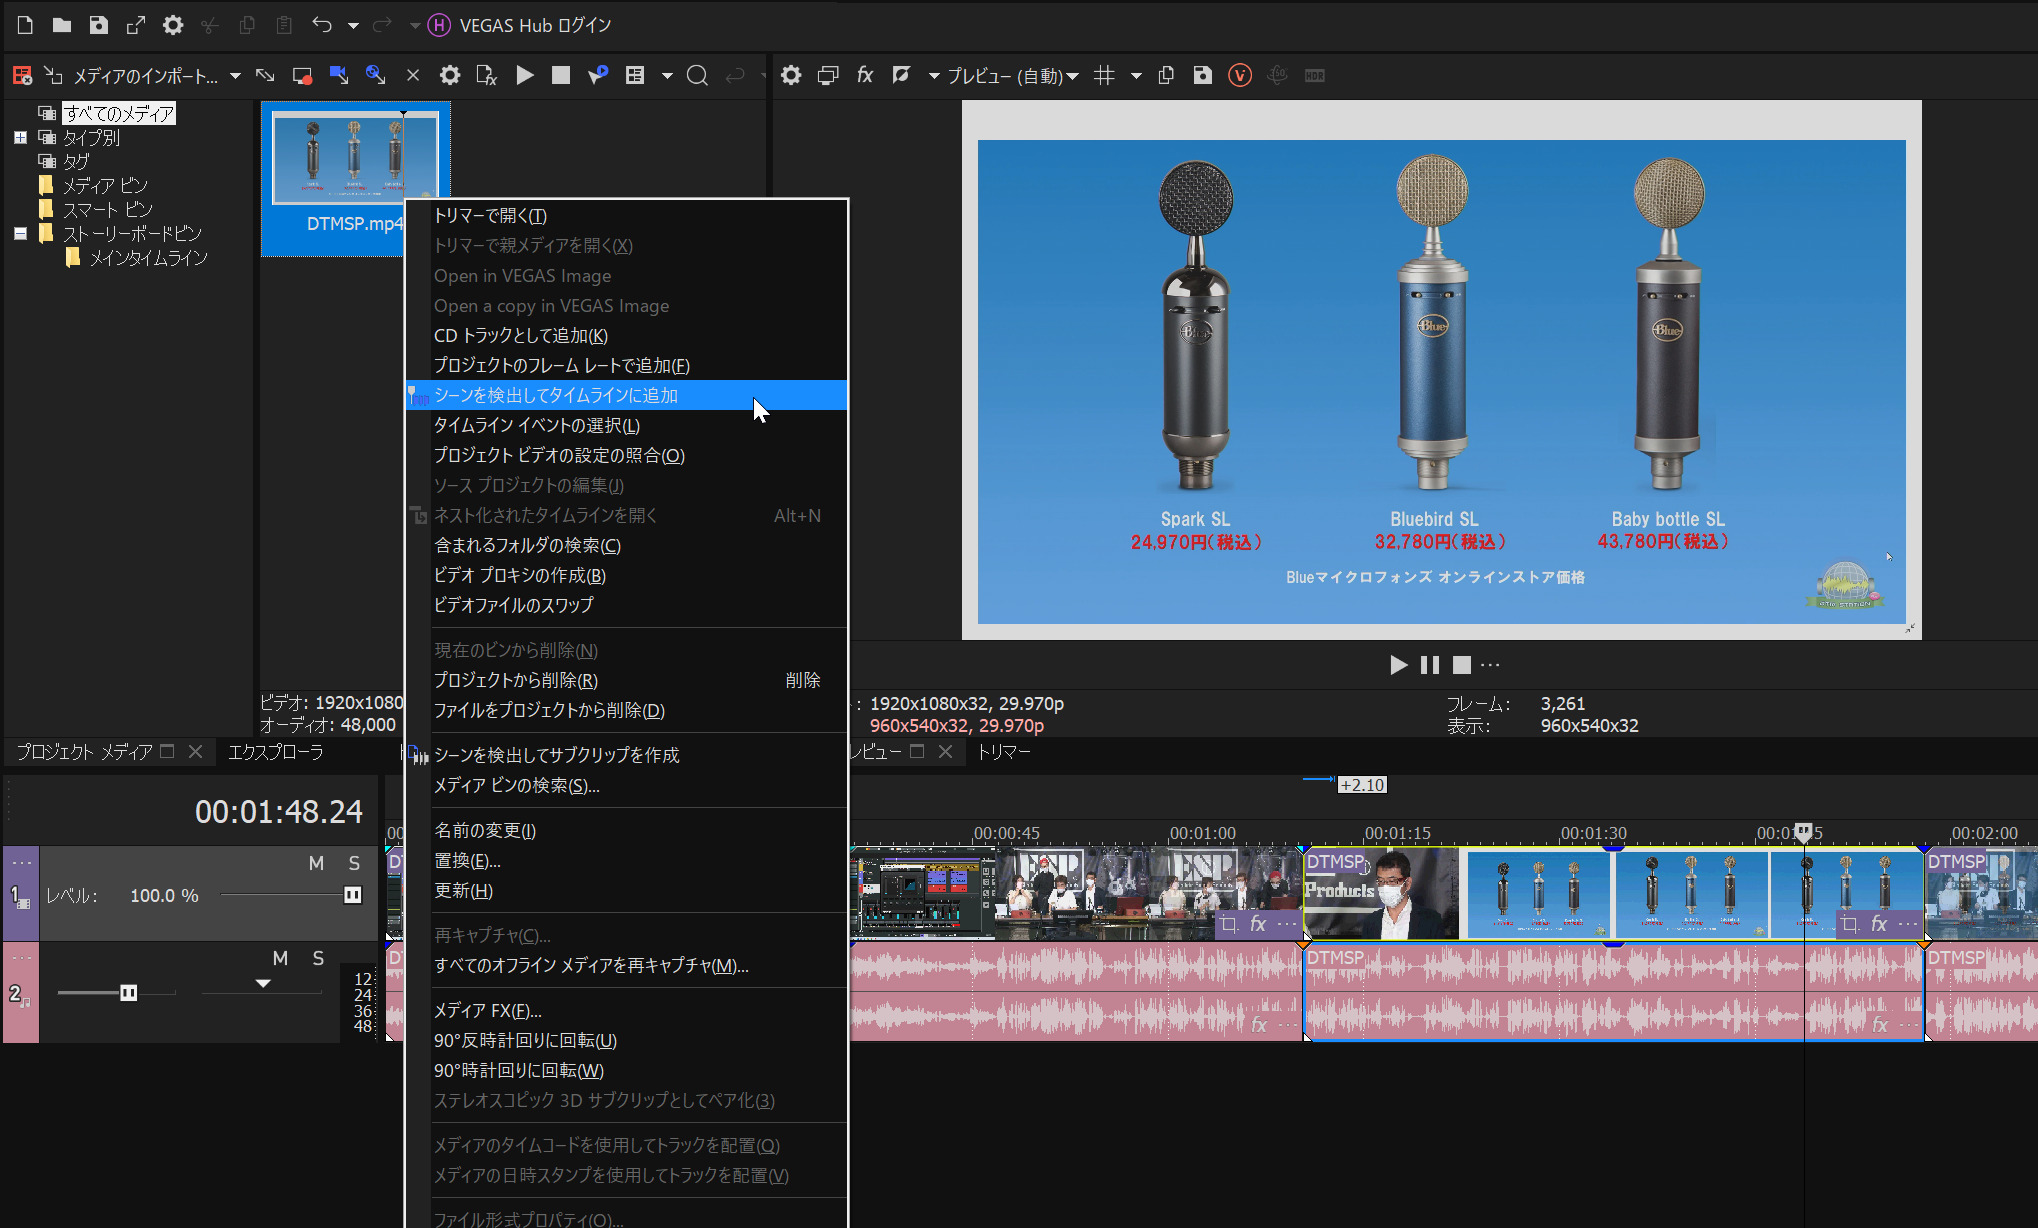Start media preview with the play icon

coord(525,75)
